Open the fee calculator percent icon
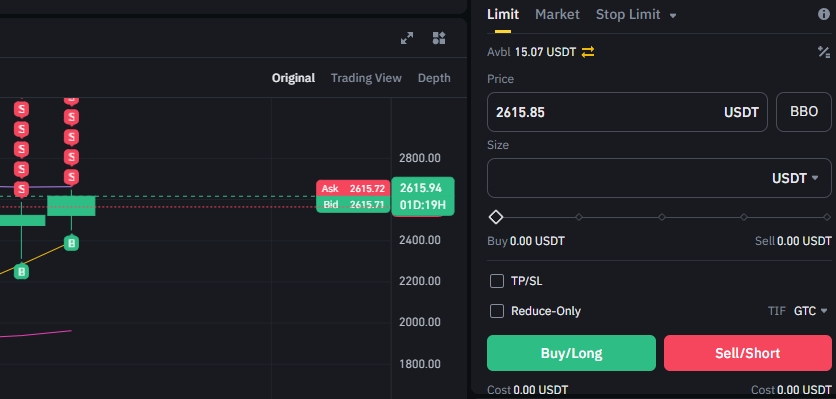The height and width of the screenshot is (399, 836). [x=824, y=52]
